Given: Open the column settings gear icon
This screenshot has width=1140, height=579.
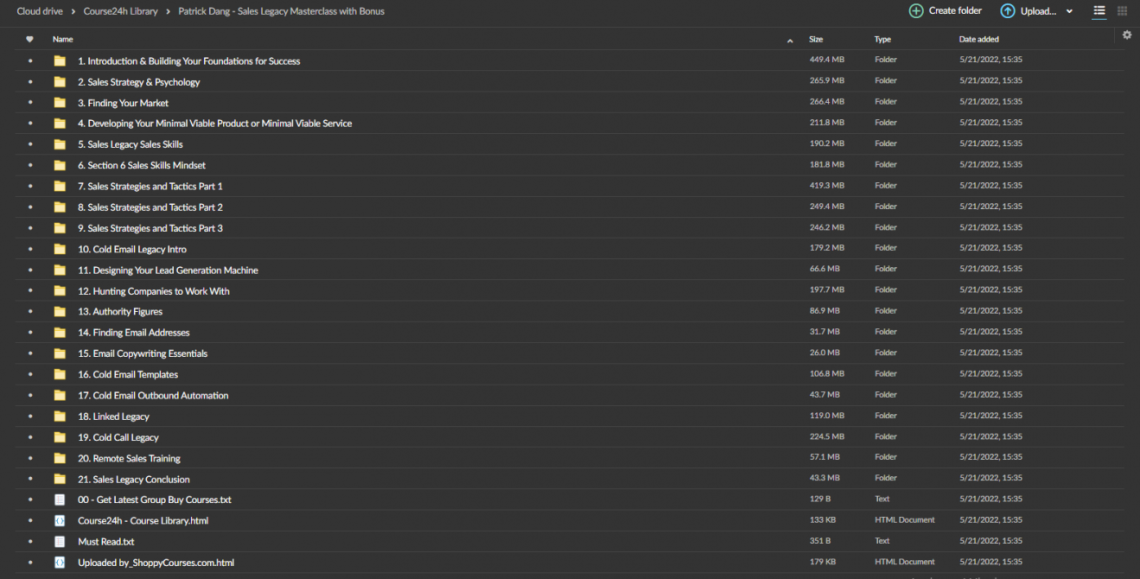Looking at the screenshot, I should pos(1125,33).
